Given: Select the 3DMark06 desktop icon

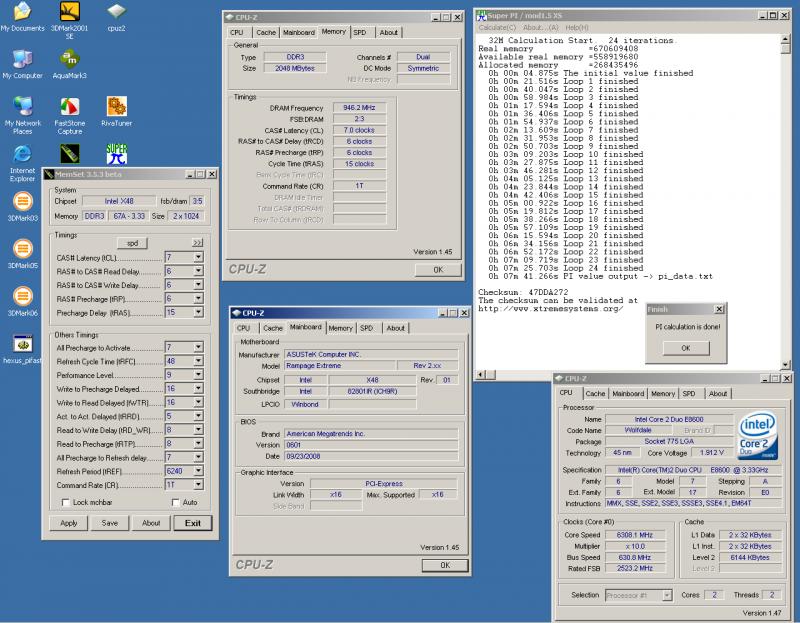Looking at the screenshot, I should click(22, 302).
